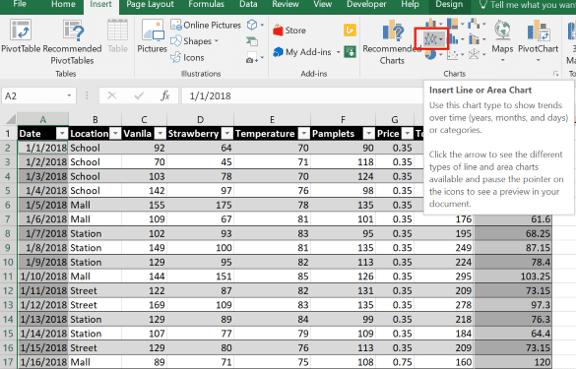Launch the Bing Maps add-in

[x=350, y=30]
